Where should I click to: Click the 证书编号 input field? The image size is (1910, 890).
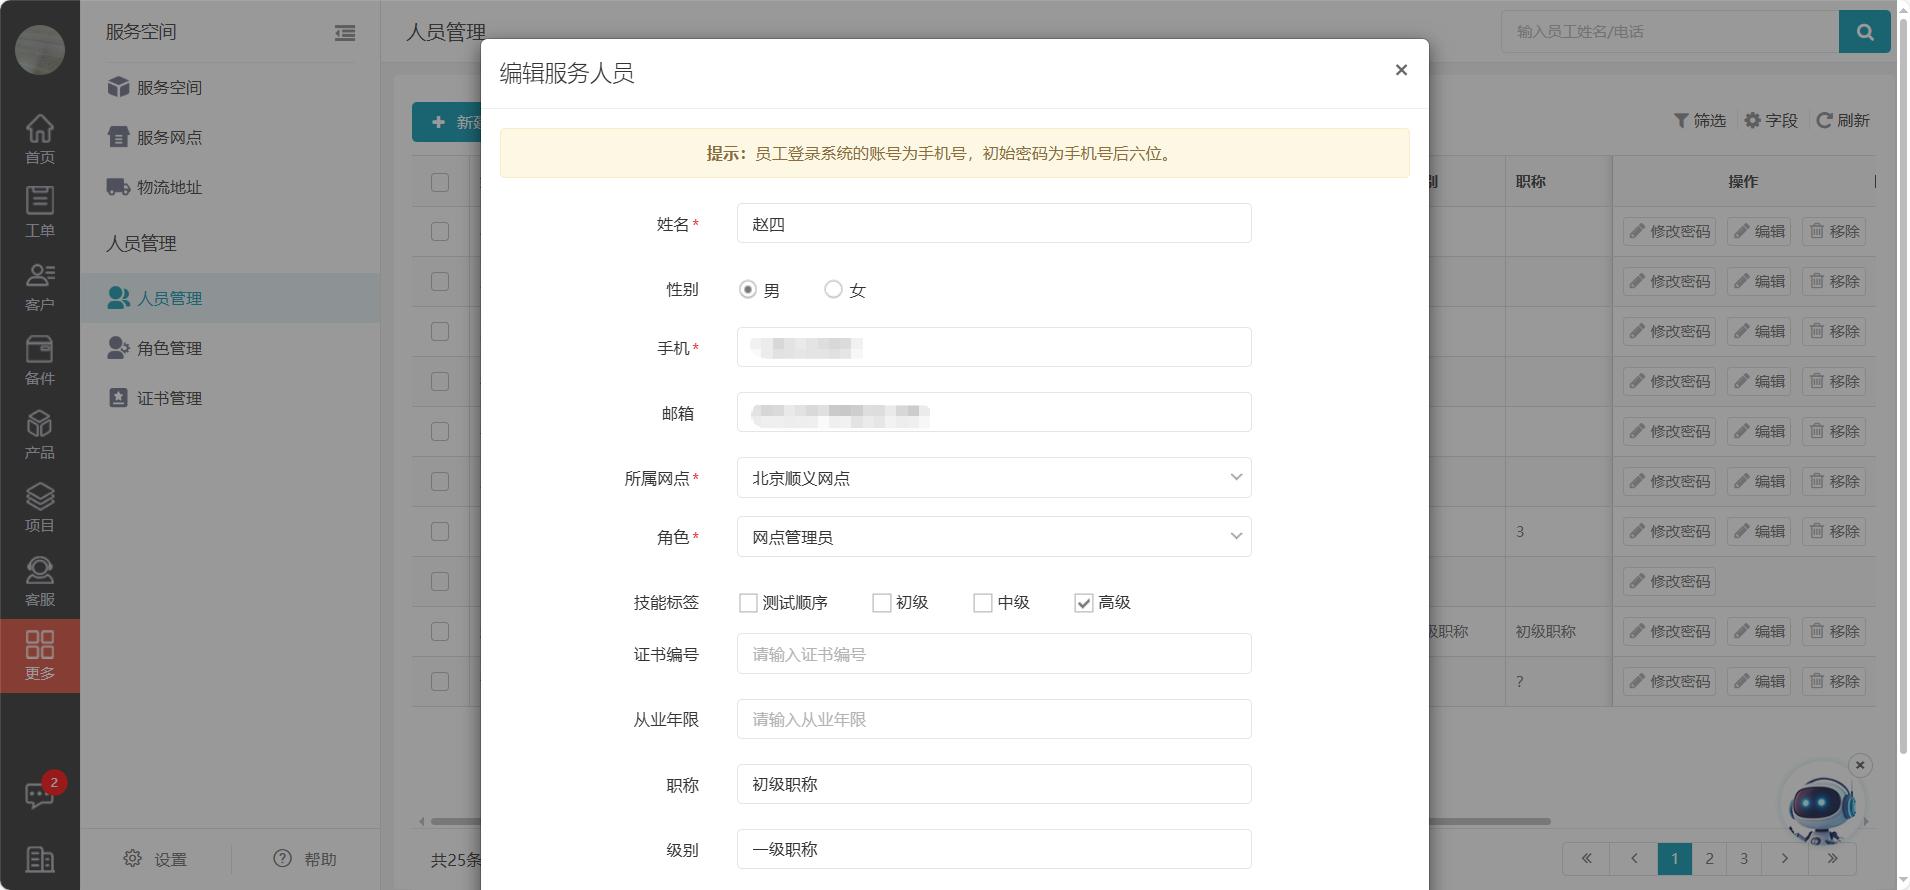pos(993,654)
